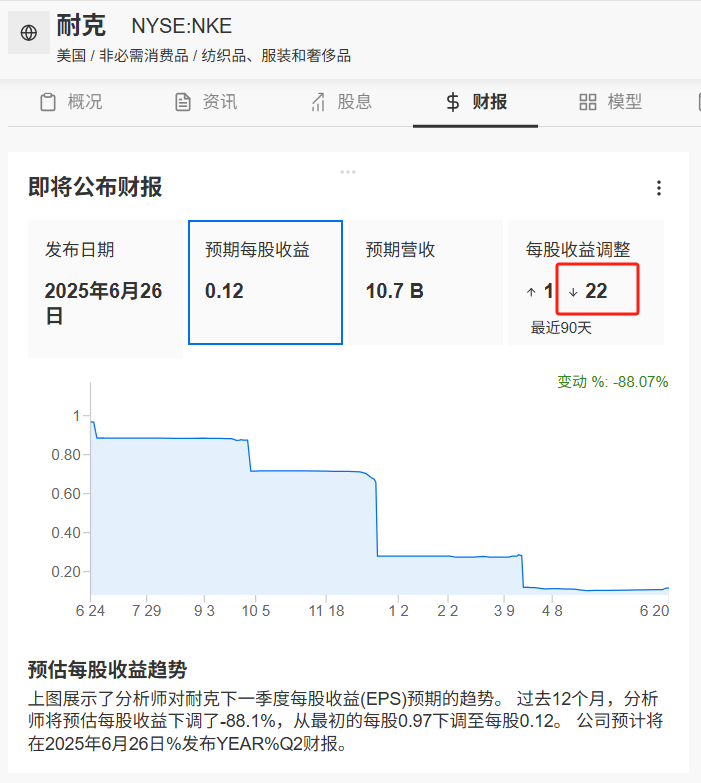Click the 预估每股收益趋势 heading
701x783 pixels.
107,670
